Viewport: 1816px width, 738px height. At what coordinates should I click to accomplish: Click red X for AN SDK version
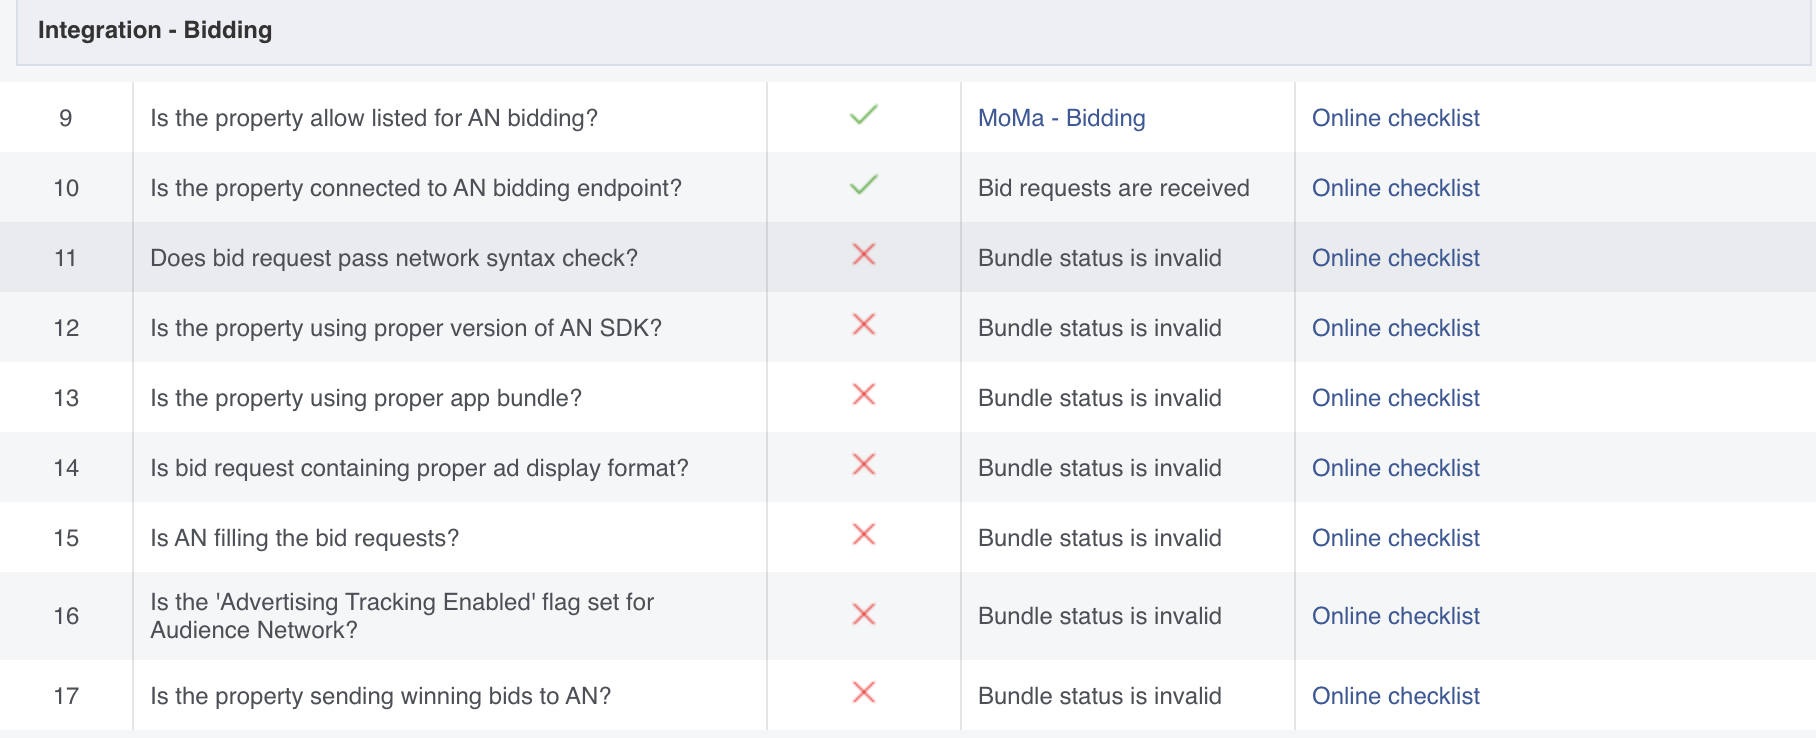click(x=864, y=325)
